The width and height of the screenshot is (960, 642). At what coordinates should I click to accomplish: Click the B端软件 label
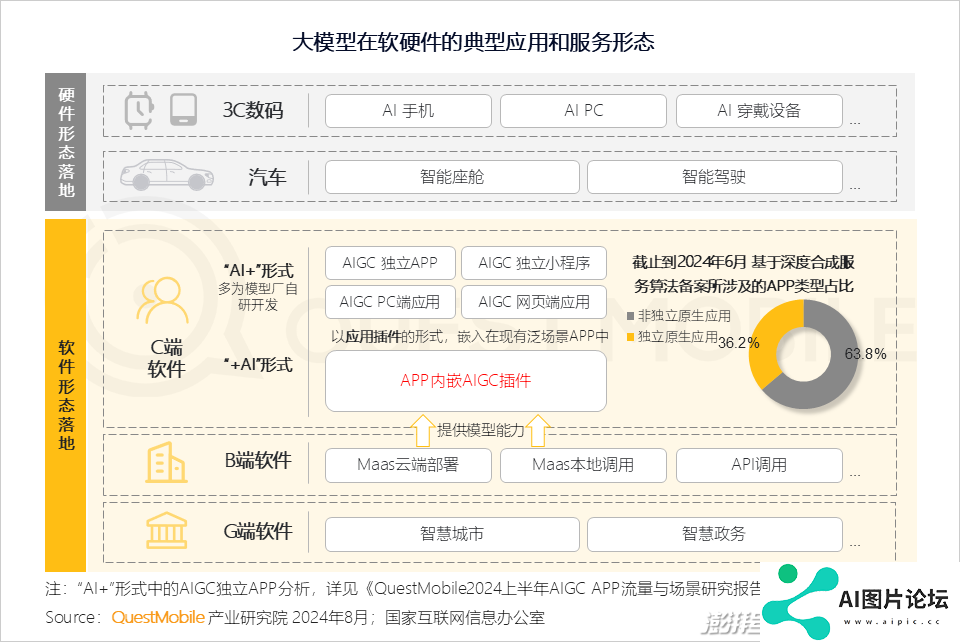pyautogui.click(x=258, y=461)
